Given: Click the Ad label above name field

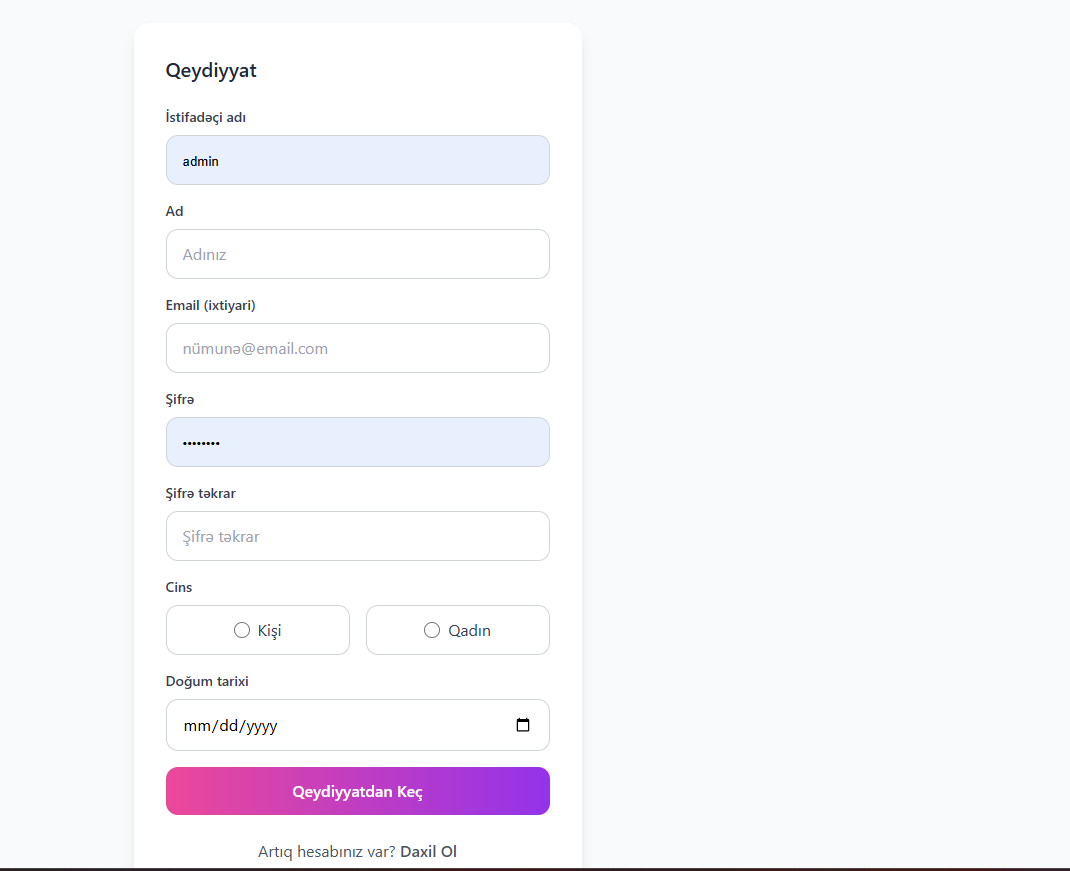Looking at the screenshot, I should pos(175,211).
